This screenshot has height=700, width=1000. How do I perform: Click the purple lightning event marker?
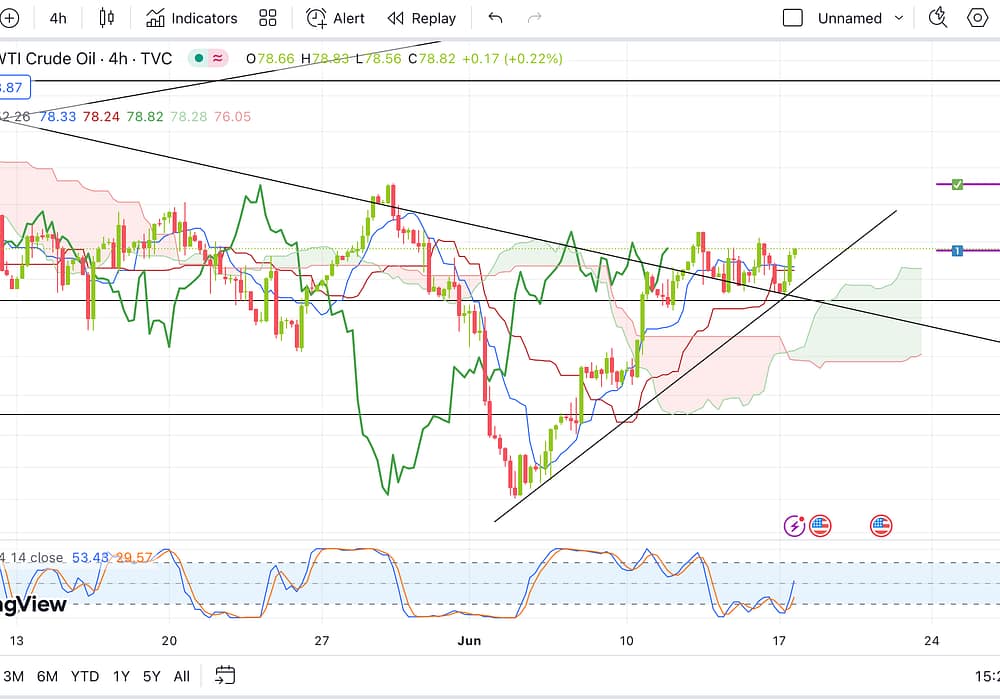795,525
